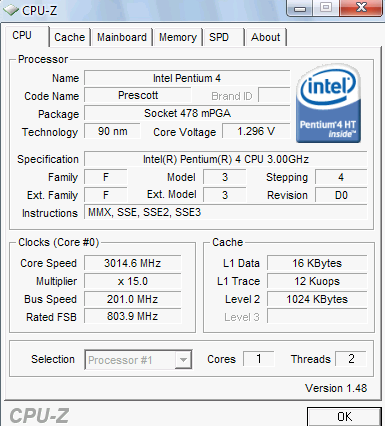
Task: Click the Specification field text
Action: click(x=226, y=159)
